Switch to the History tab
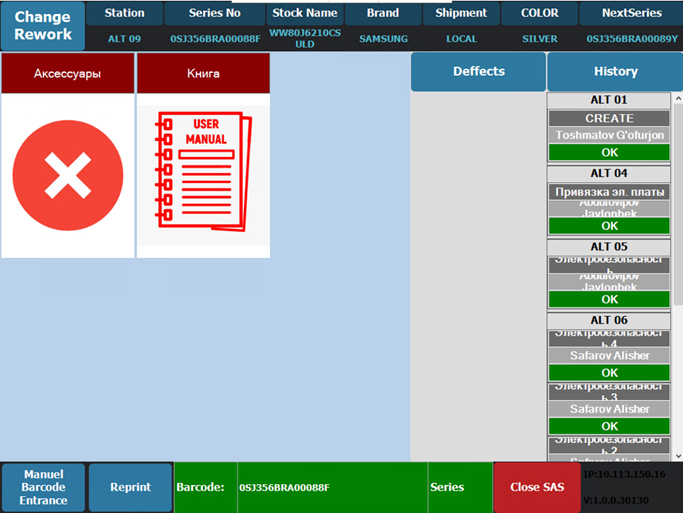This screenshot has width=683, height=513. pyautogui.click(x=615, y=72)
